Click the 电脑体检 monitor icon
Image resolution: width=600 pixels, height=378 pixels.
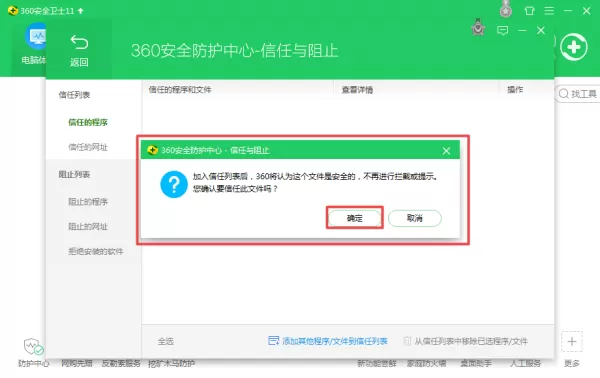tap(36, 37)
